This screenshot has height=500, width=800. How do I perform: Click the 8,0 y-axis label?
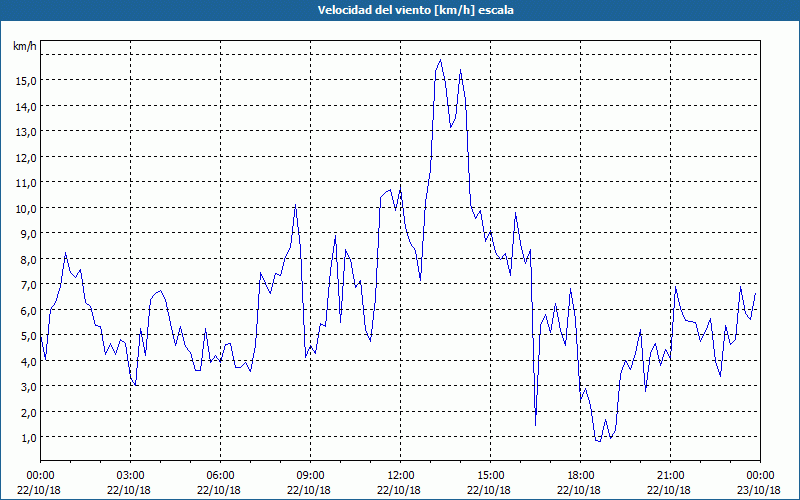click(28, 259)
